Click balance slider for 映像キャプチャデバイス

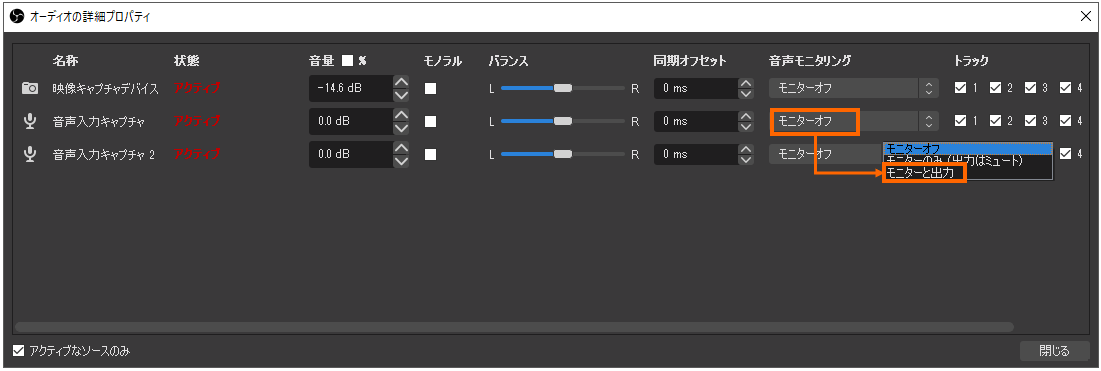562,89
